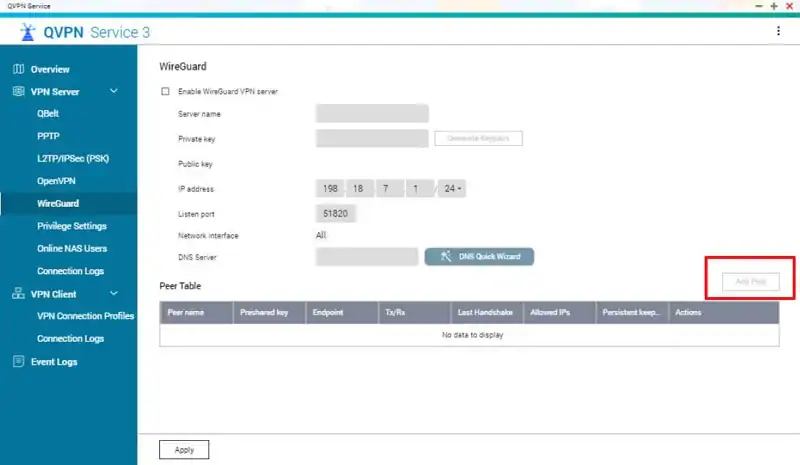
Task: Click the Server name input field
Action: [372, 113]
